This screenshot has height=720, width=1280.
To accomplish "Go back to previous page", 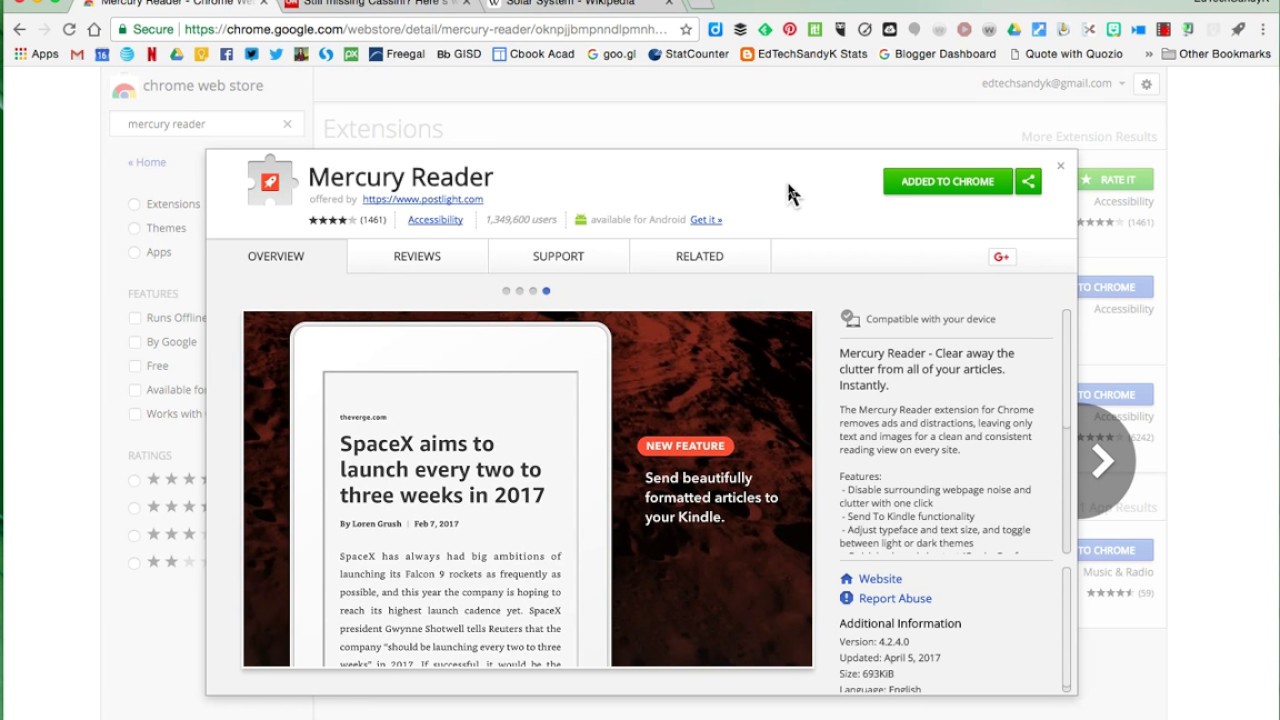I will point(19,30).
